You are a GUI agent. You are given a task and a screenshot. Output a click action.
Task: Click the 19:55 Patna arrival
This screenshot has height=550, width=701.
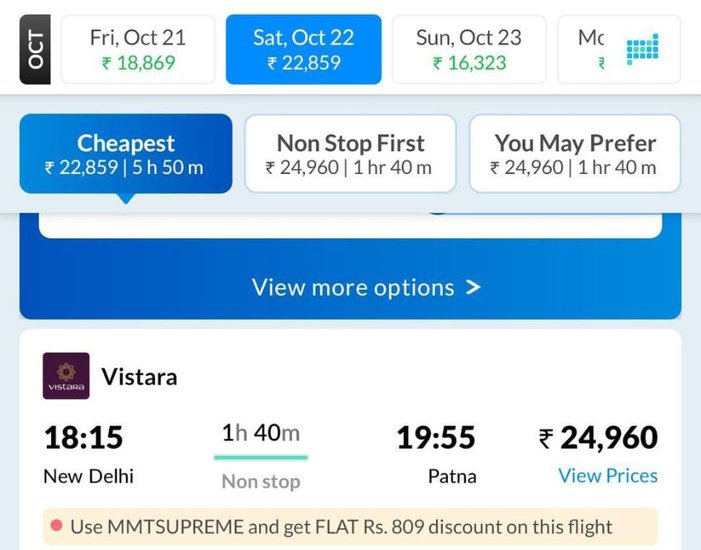pos(436,454)
